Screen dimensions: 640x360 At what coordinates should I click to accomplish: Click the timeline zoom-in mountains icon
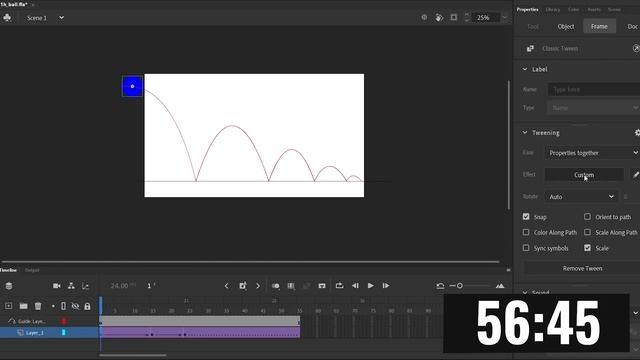tap(500, 286)
